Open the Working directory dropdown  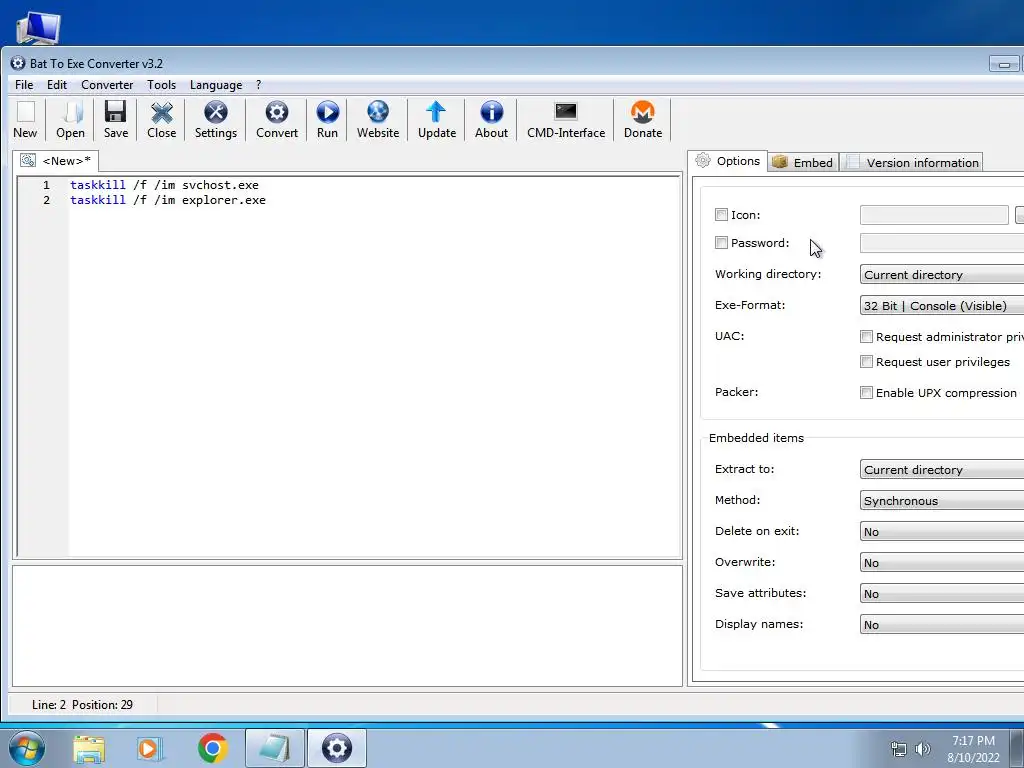tap(942, 274)
